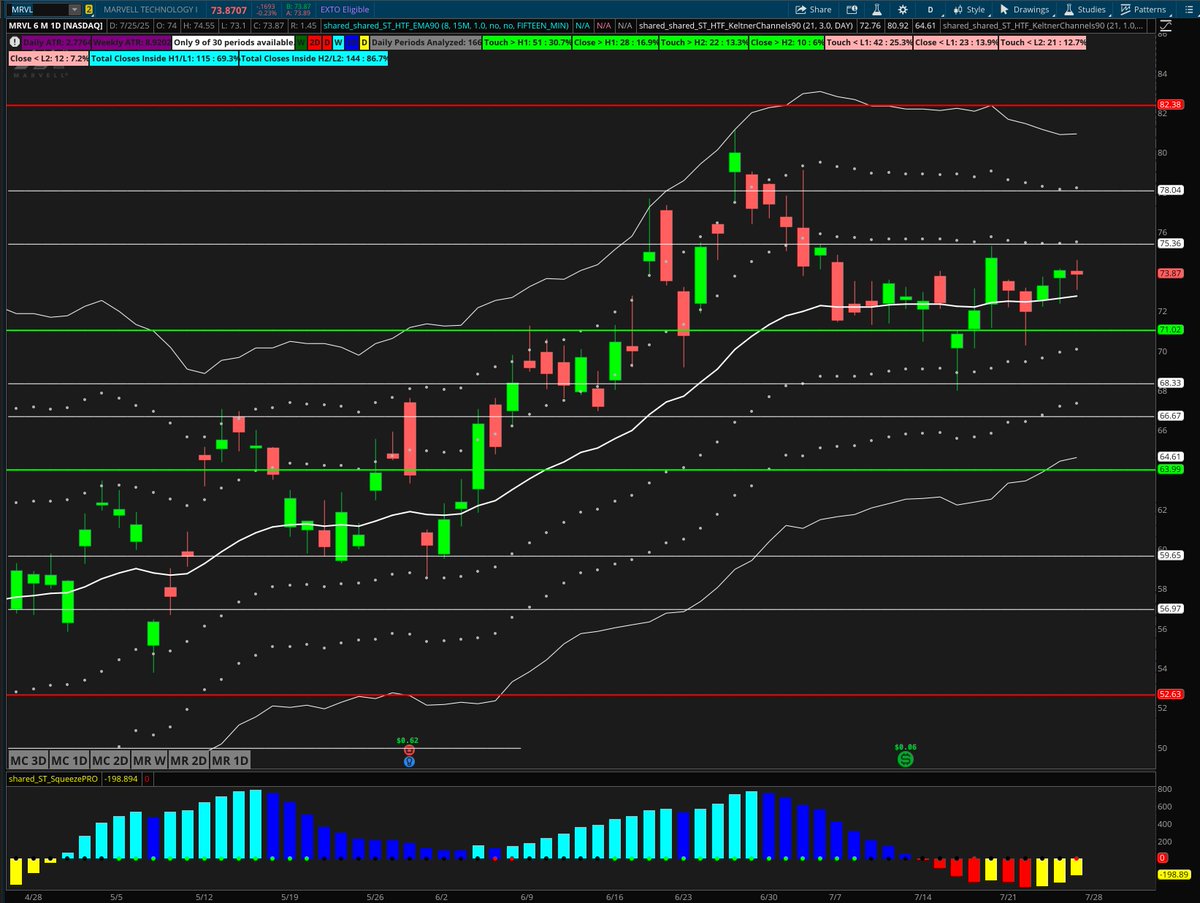The height and width of the screenshot is (903, 1200).
Task: Click the 75.36 price level label
Action: pos(1169,243)
